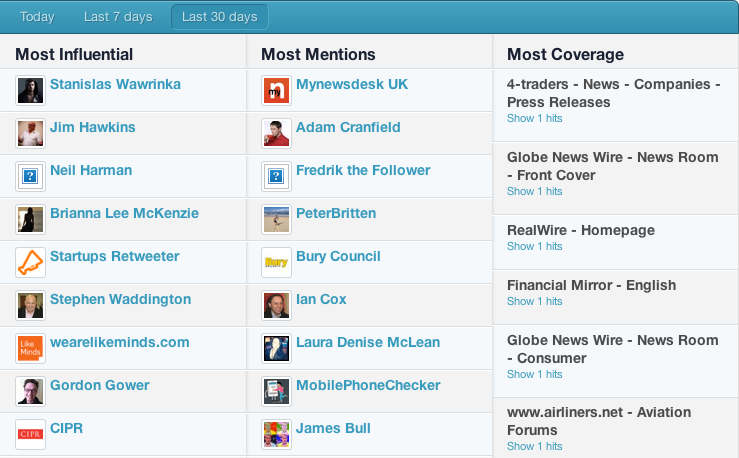Viewport: 739px width, 458px height.
Task: Open the Brianna Lee McKenzie link
Action: click(x=124, y=213)
